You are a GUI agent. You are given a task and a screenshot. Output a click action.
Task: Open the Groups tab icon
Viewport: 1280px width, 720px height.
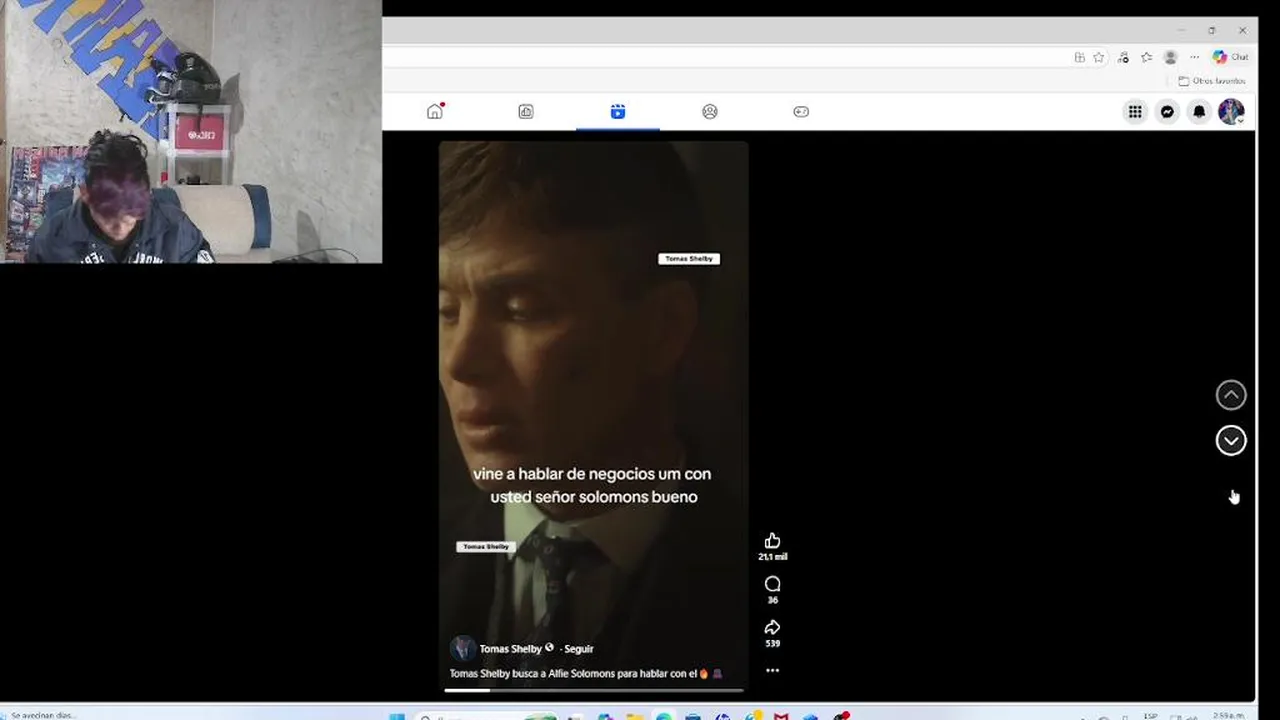[710, 111]
